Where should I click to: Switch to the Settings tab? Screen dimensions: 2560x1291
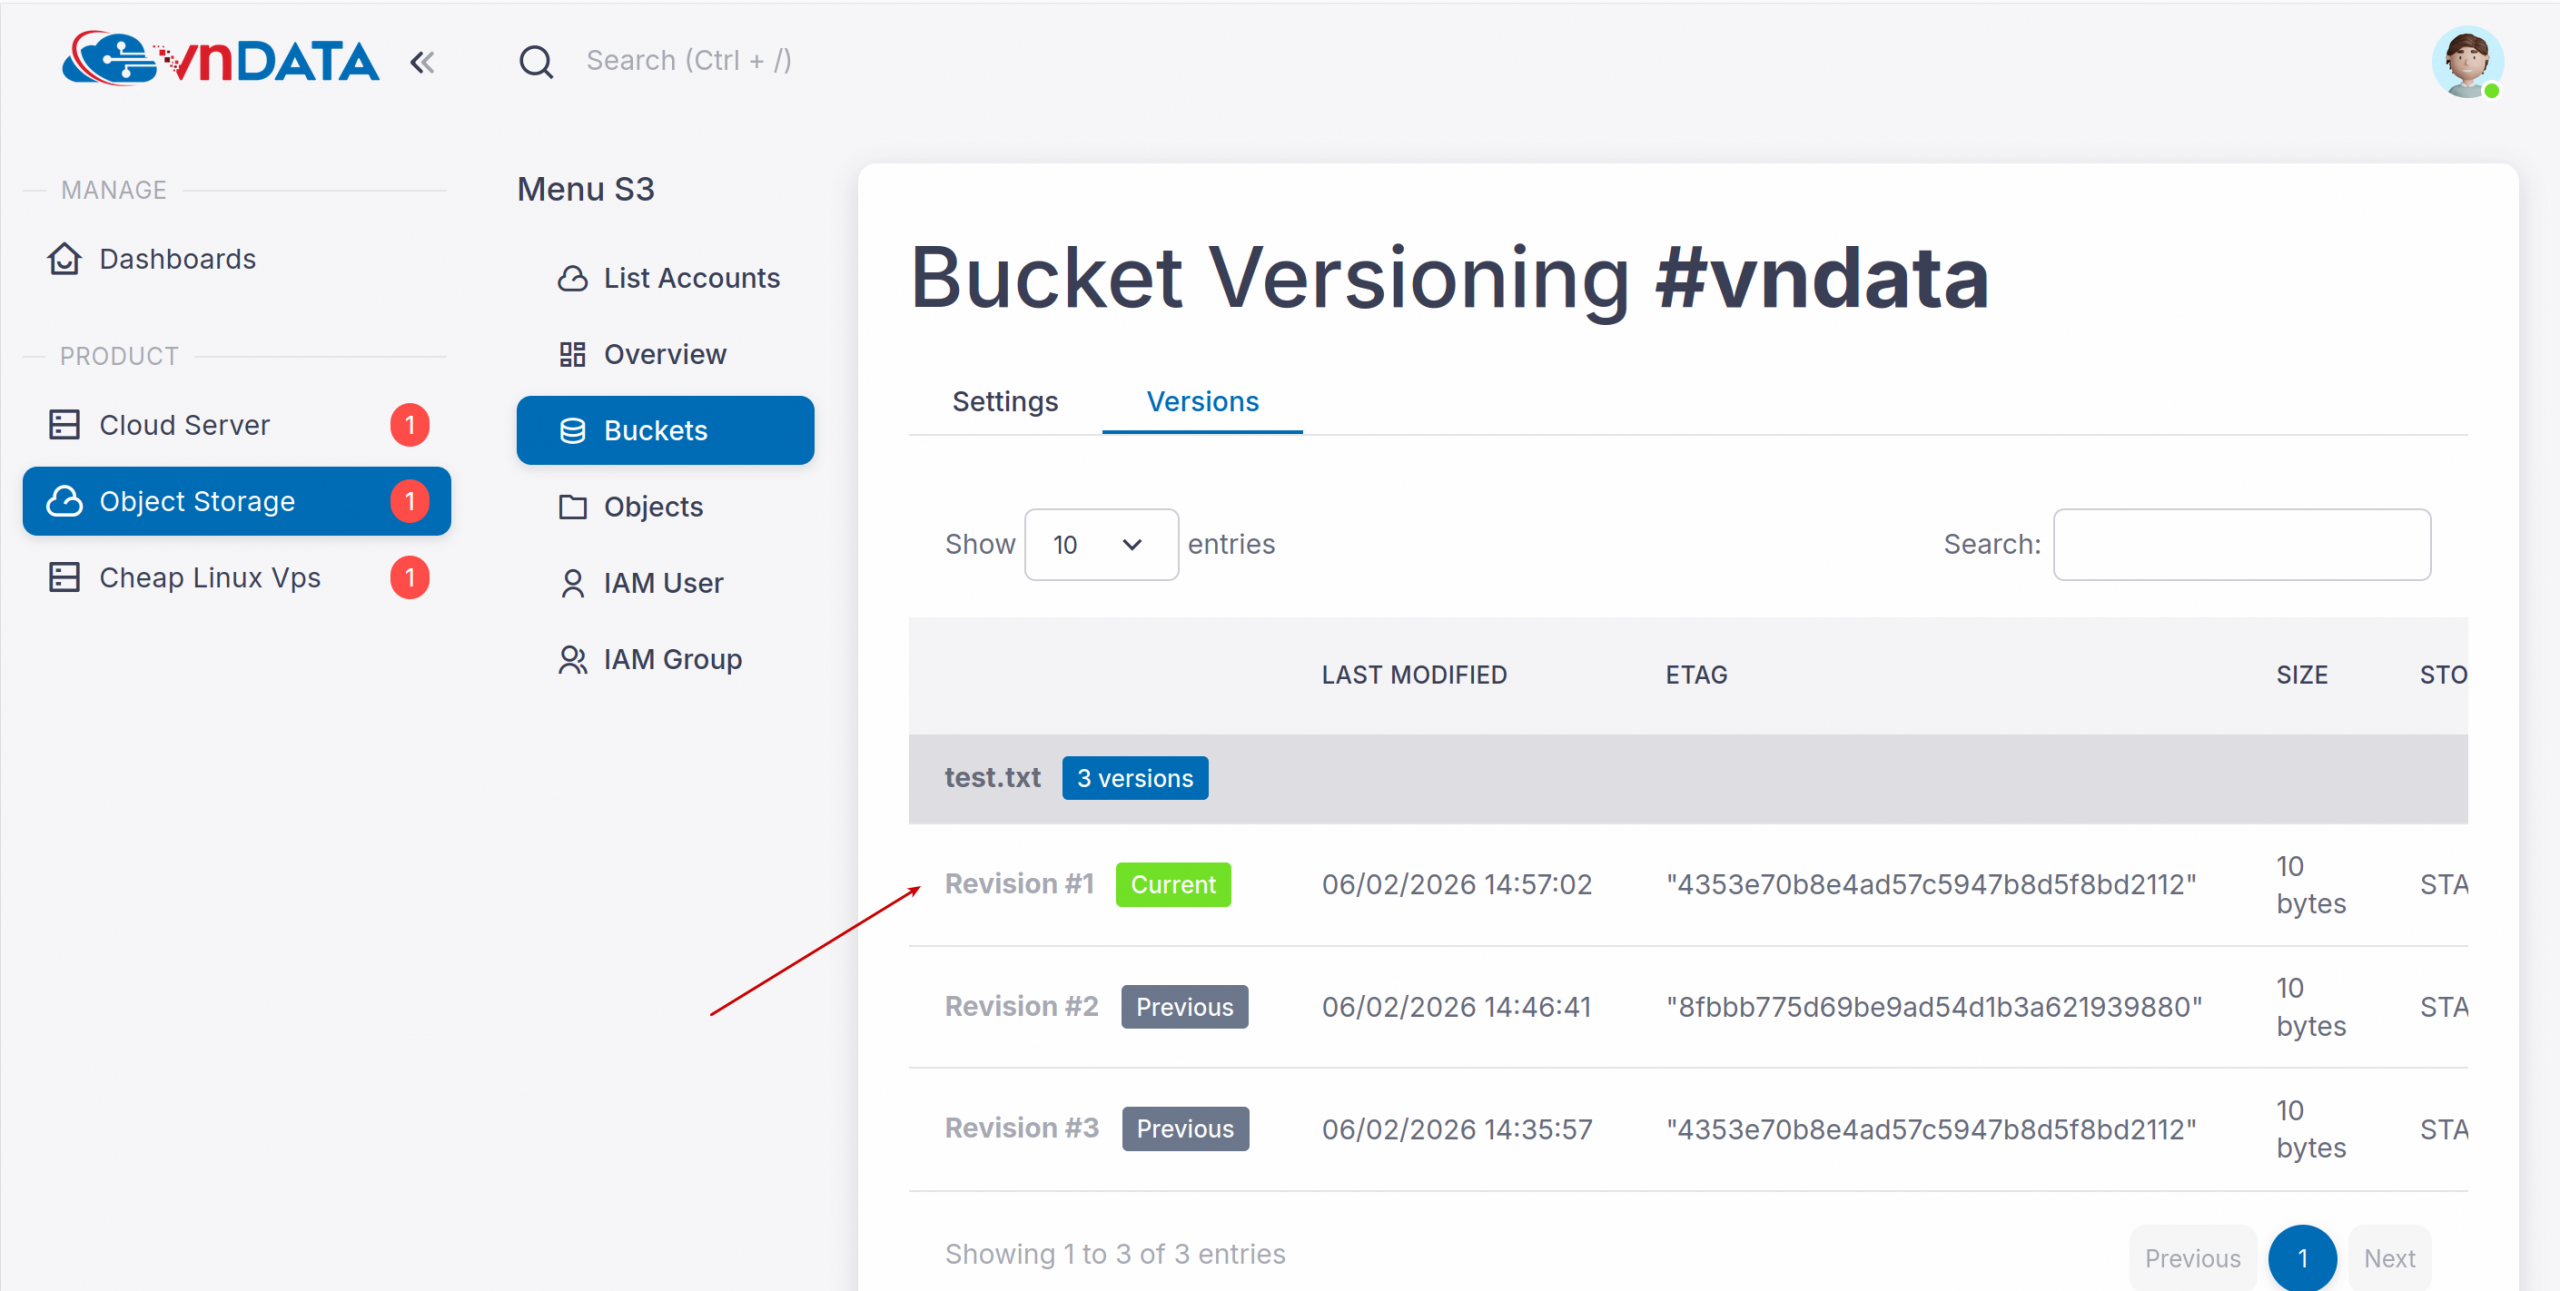1004,402
